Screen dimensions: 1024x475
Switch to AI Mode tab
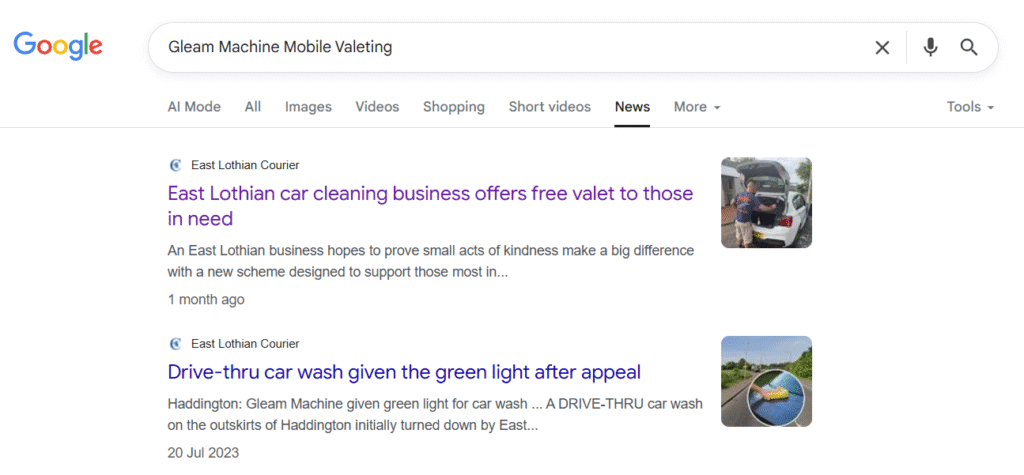[x=194, y=107]
